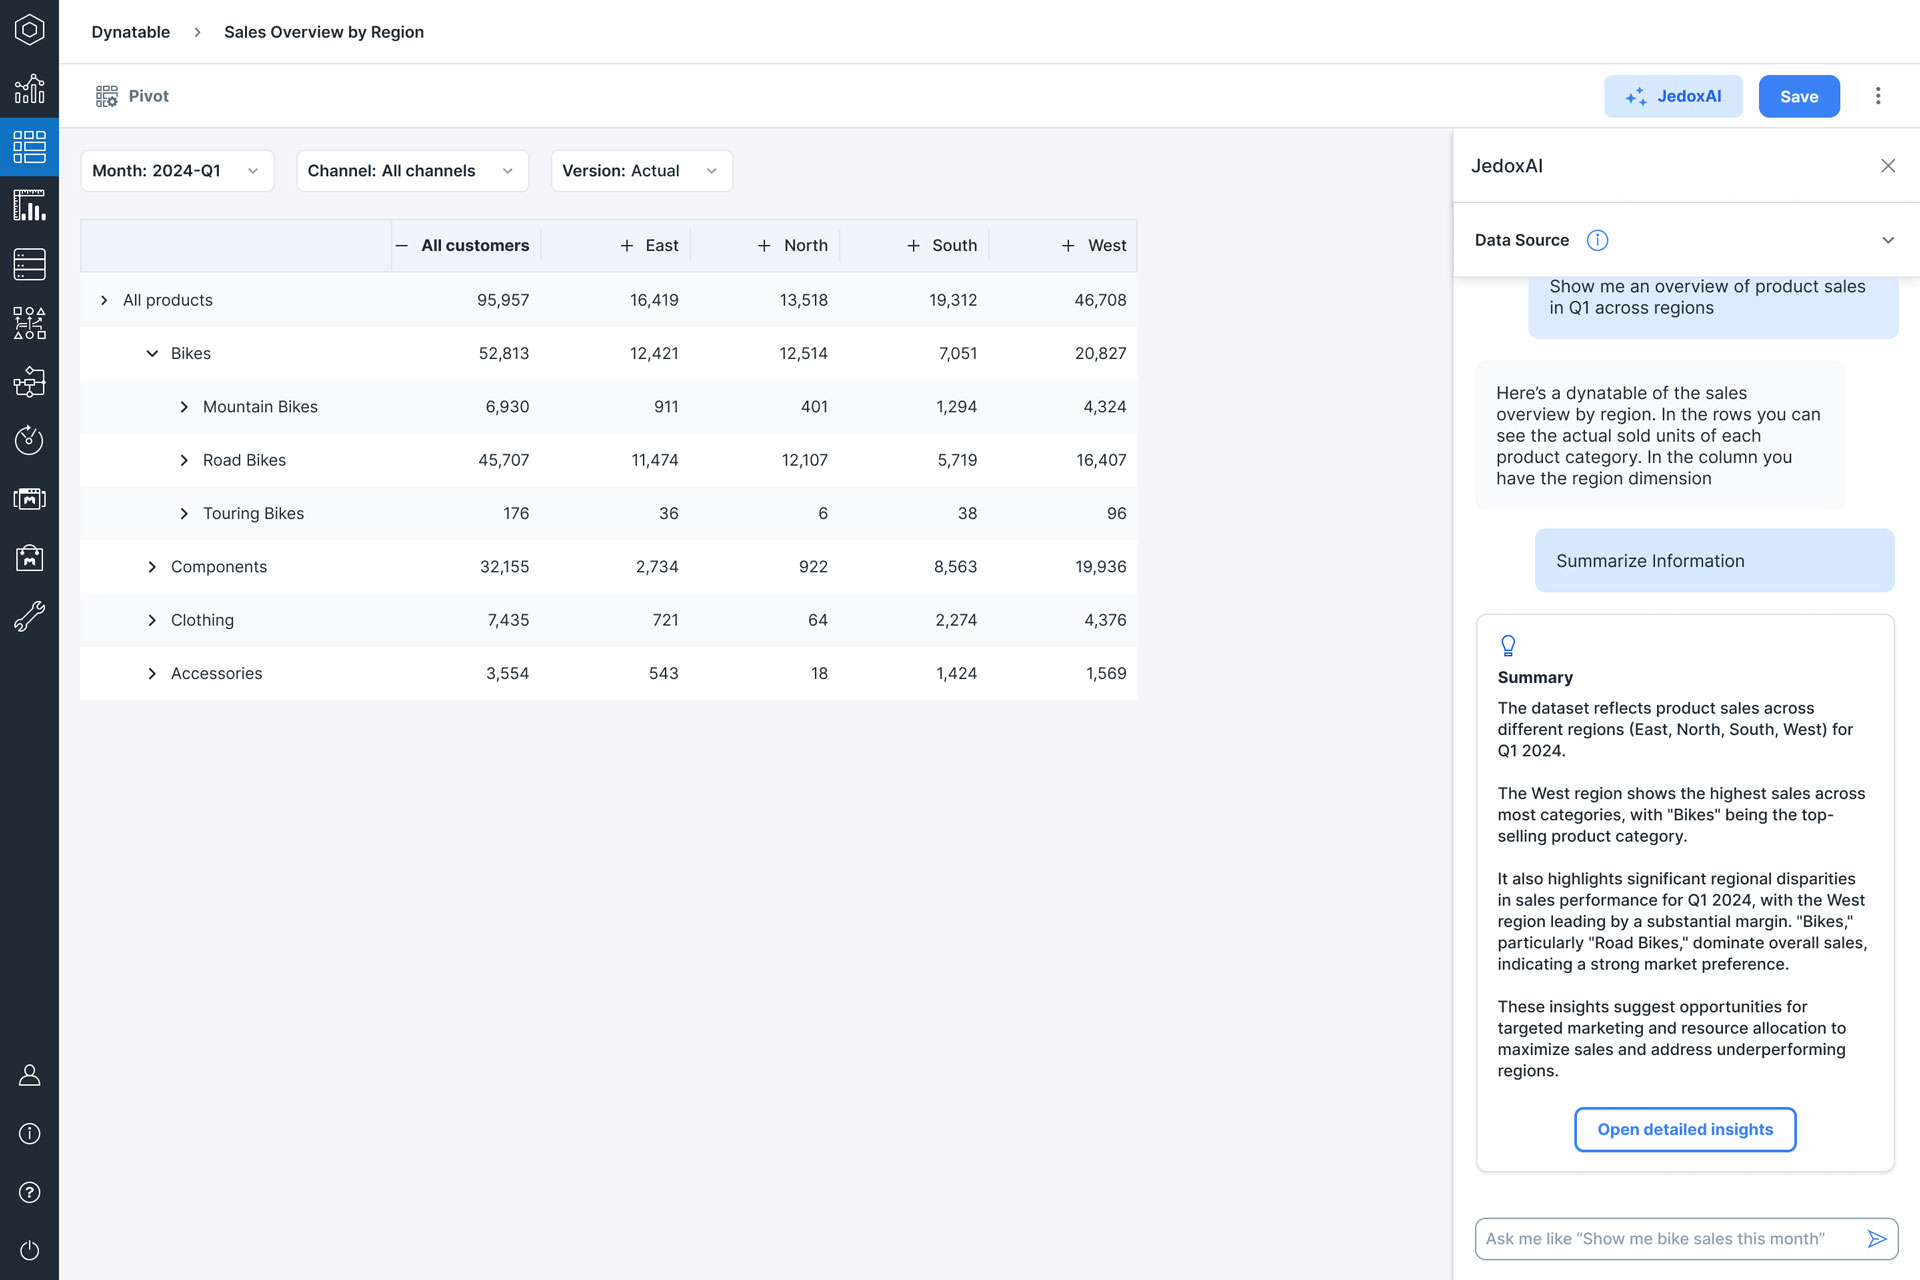The height and width of the screenshot is (1280, 1920).
Task: Expand the Components row
Action: (x=152, y=567)
